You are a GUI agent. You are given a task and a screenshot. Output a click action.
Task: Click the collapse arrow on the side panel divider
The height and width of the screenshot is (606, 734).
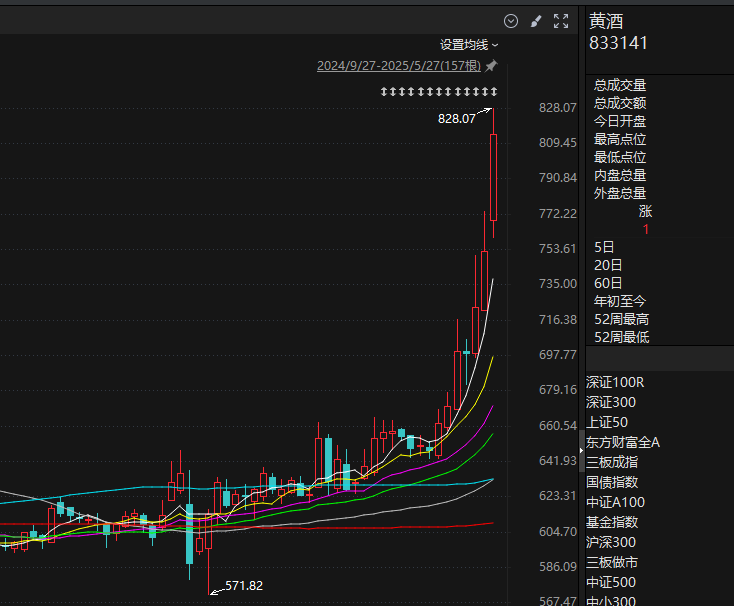[x=581, y=451]
